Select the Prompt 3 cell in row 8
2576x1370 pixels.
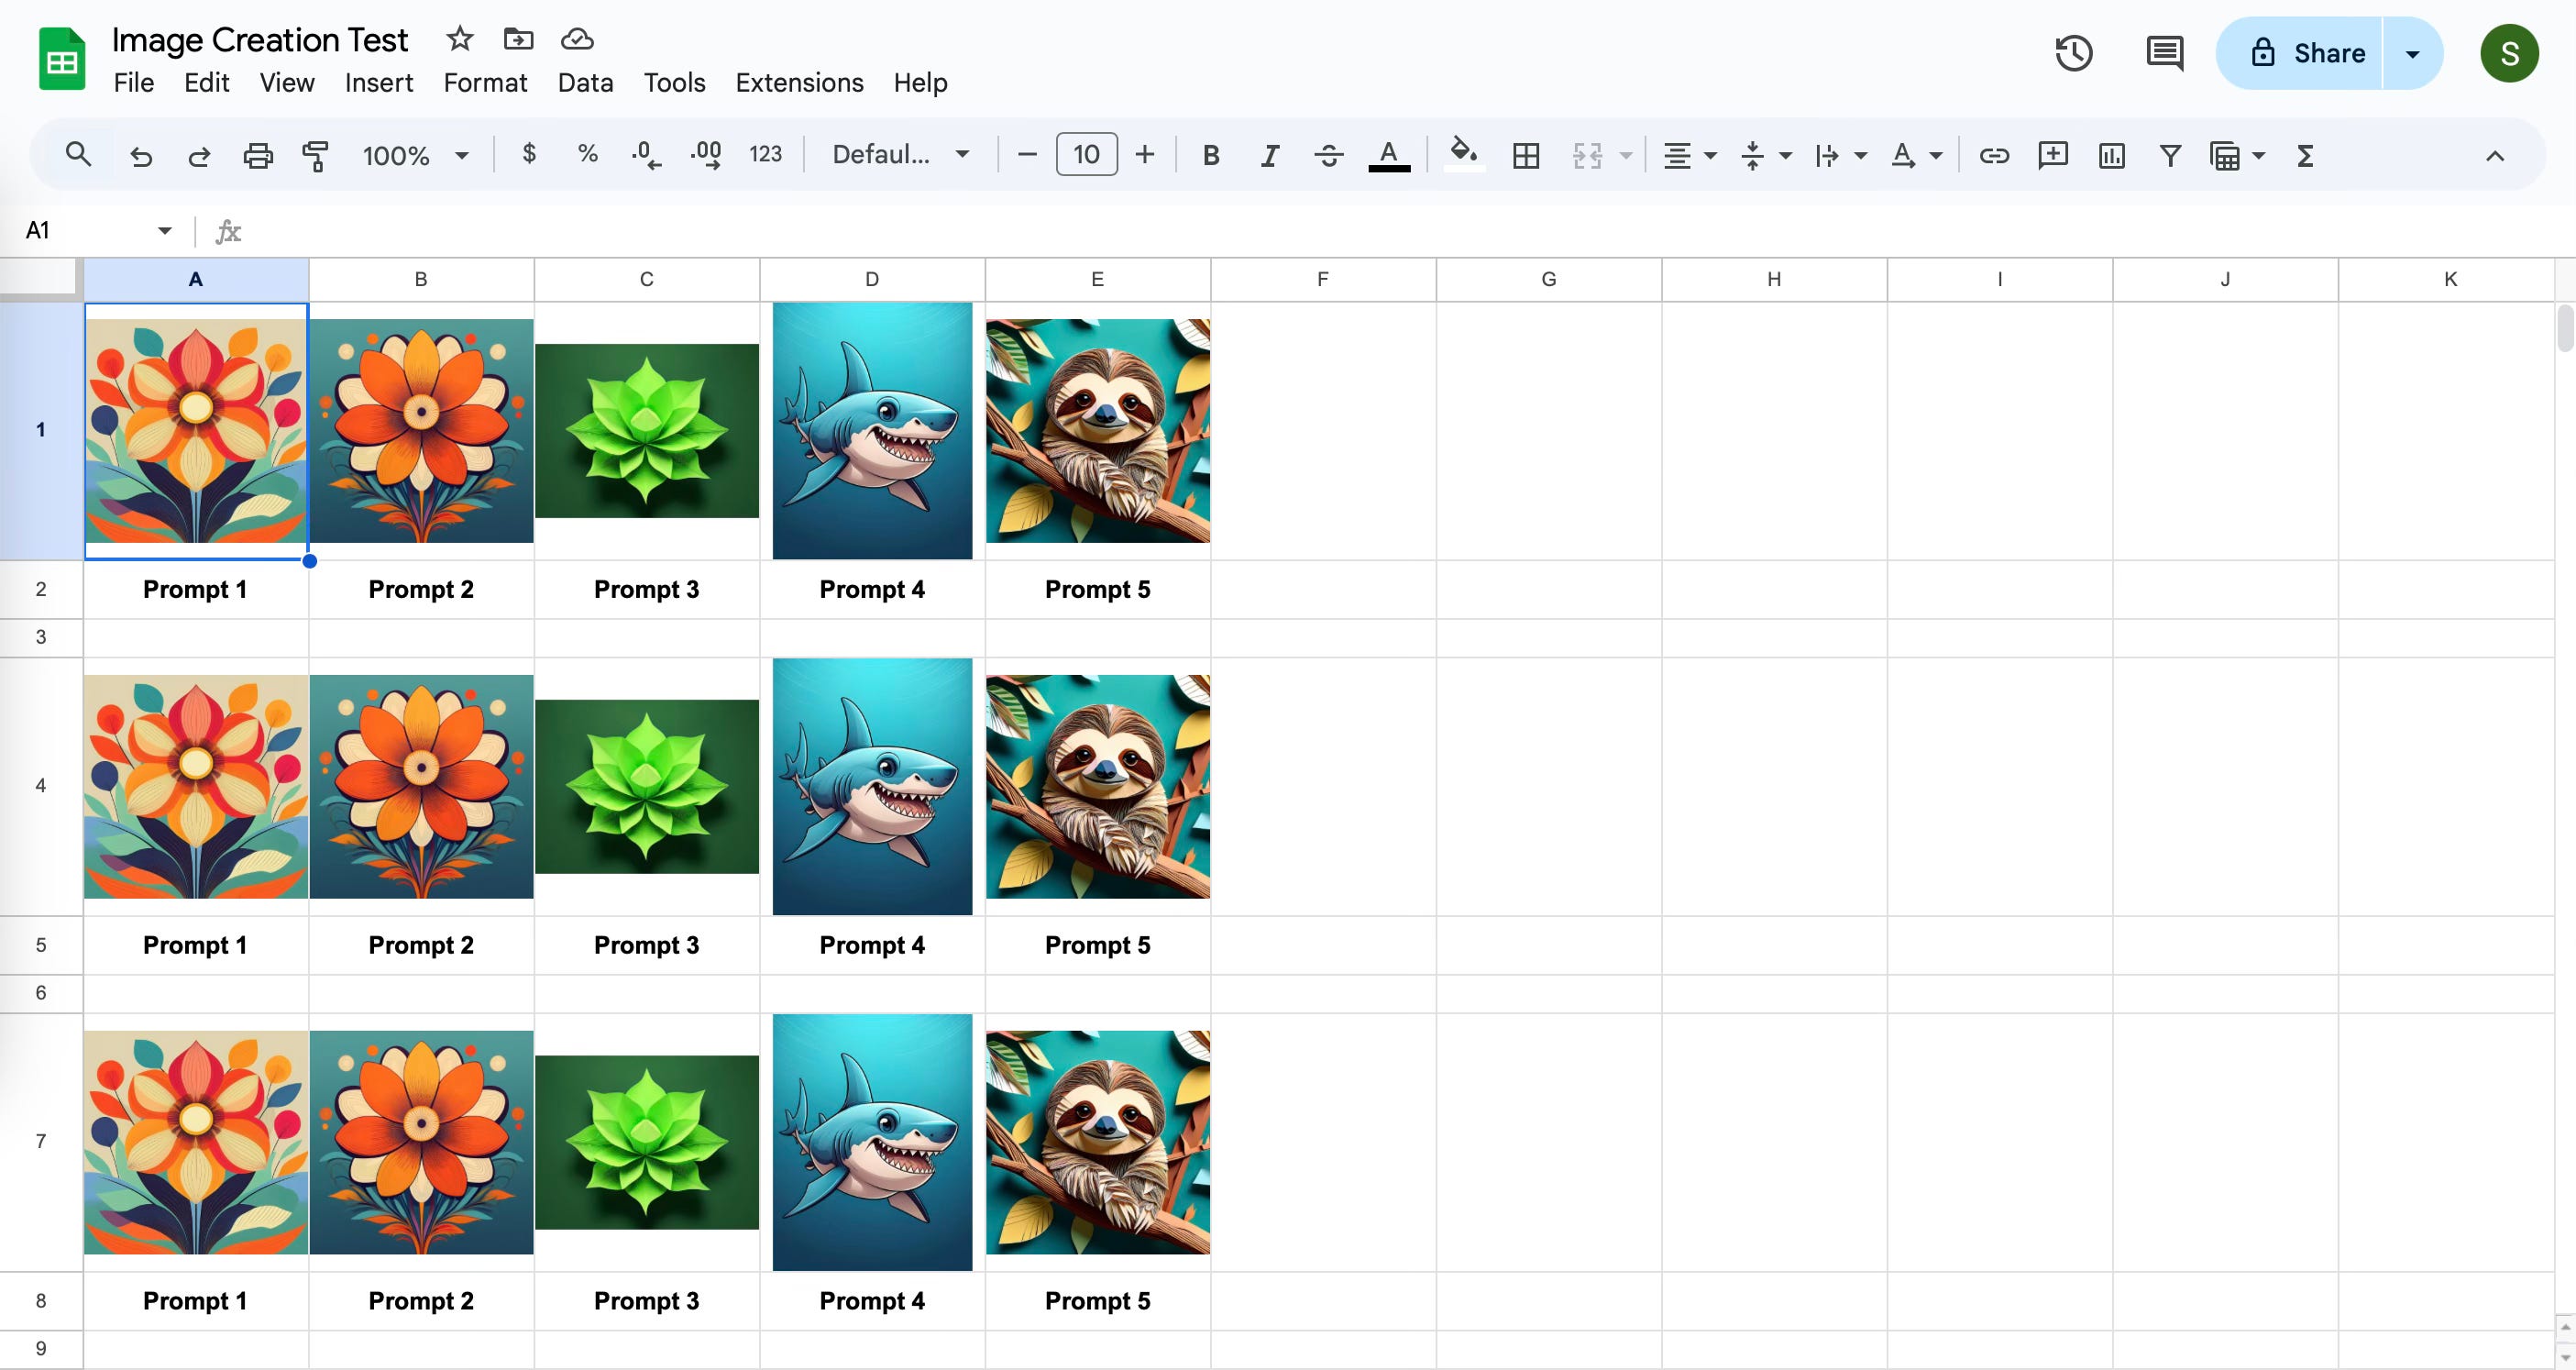(x=647, y=1301)
